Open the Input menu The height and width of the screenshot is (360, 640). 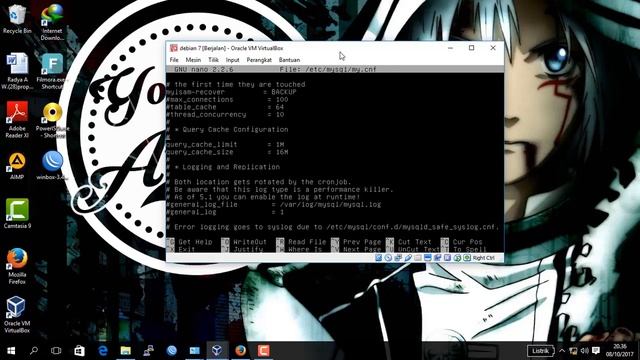click(232, 60)
